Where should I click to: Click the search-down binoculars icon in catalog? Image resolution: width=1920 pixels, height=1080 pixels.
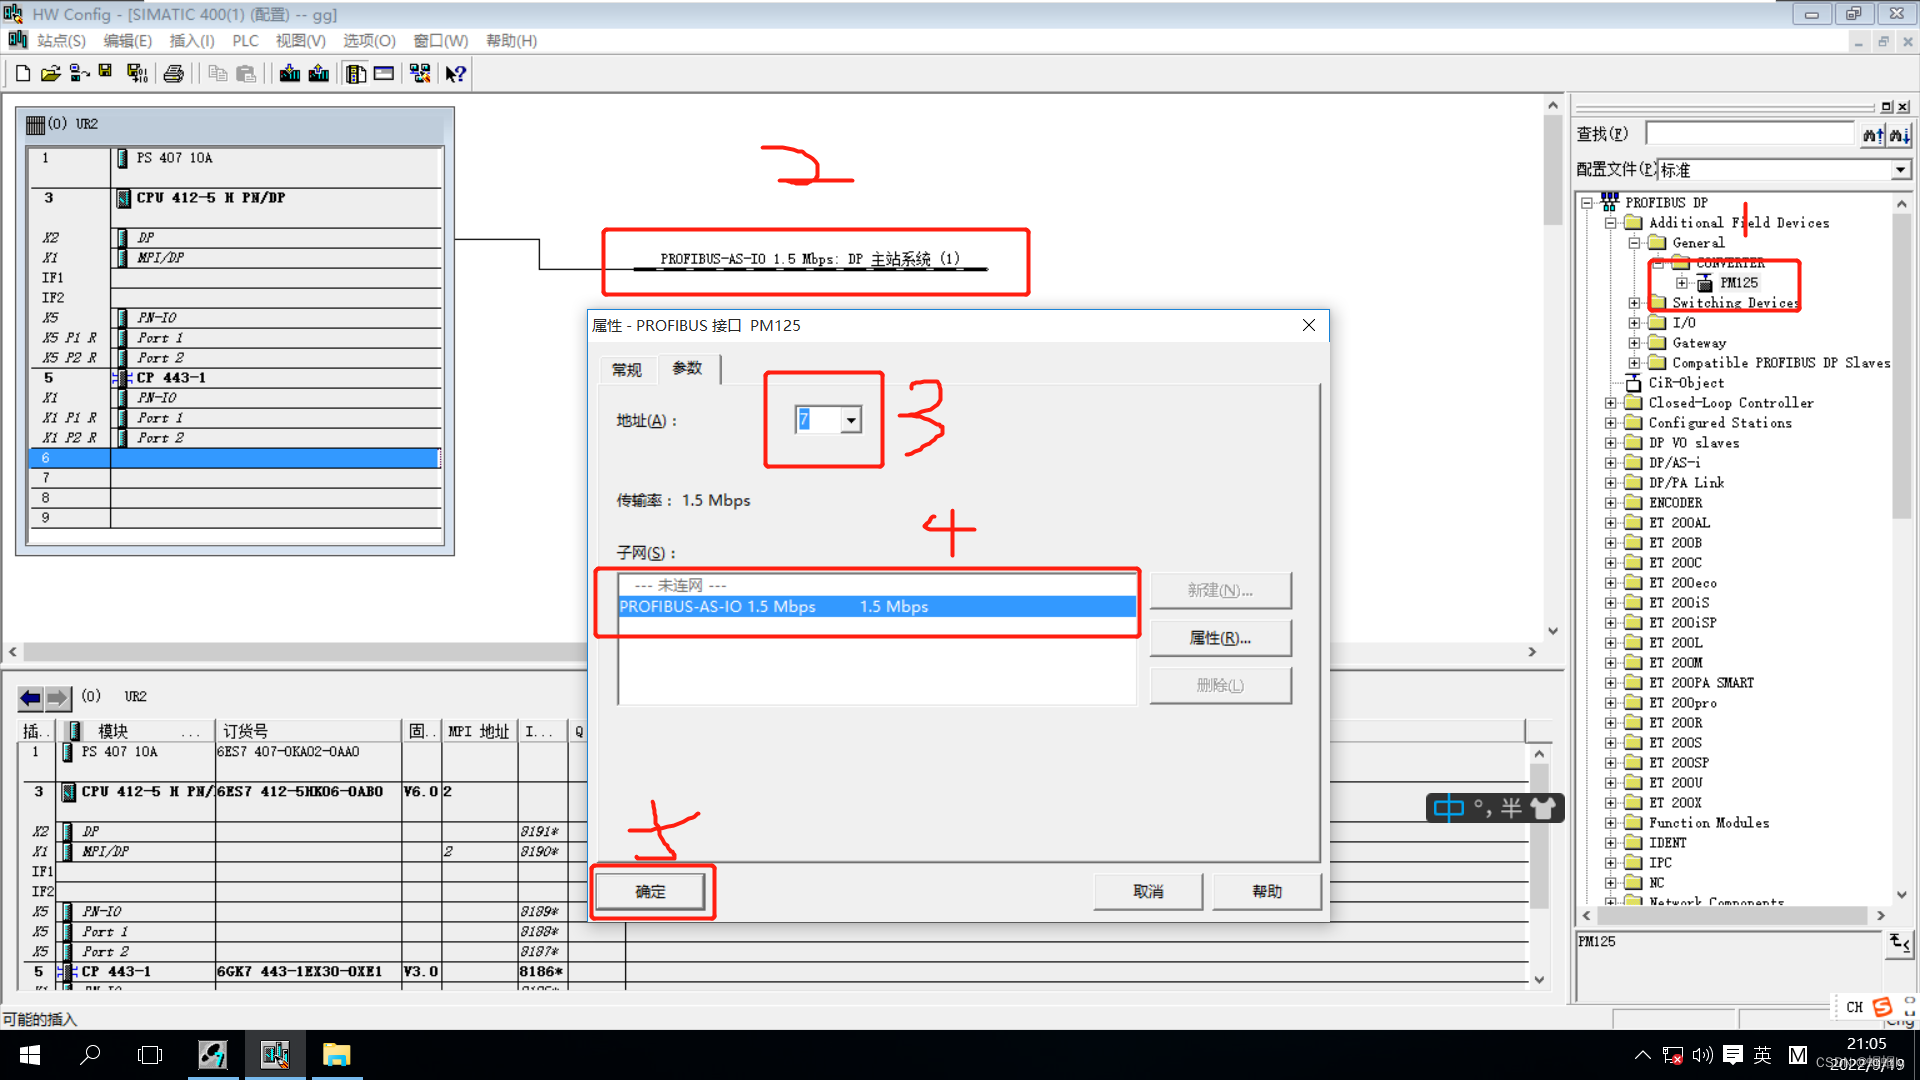pyautogui.click(x=1899, y=134)
